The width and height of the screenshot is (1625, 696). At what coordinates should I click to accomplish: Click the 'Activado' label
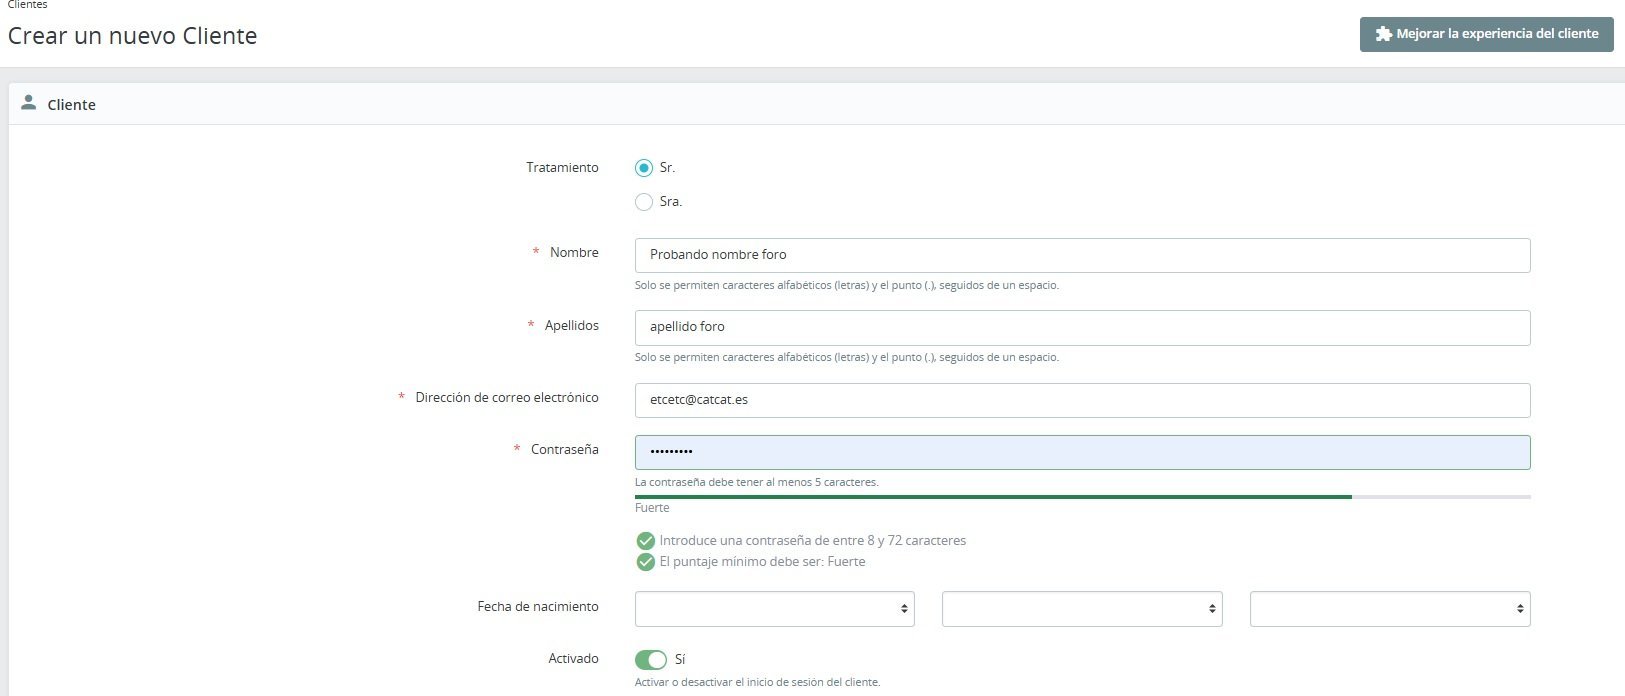coord(573,659)
